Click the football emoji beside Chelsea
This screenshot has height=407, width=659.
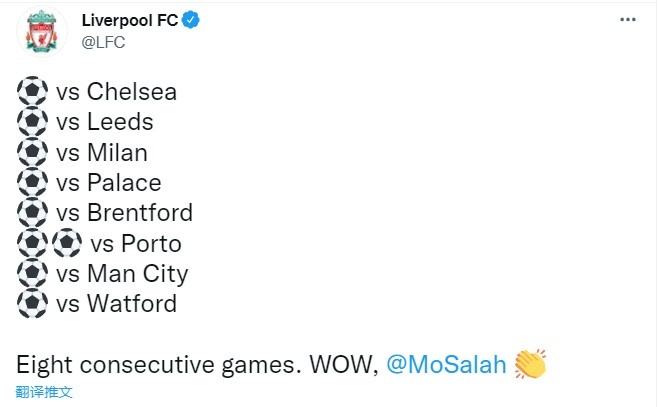pyautogui.click(x=32, y=91)
